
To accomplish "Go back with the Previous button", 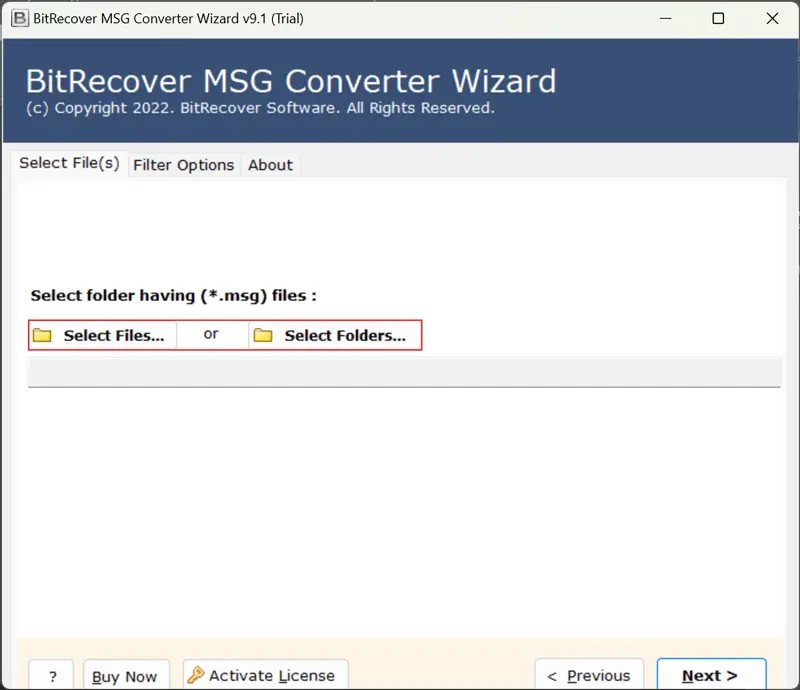I will 589,675.
